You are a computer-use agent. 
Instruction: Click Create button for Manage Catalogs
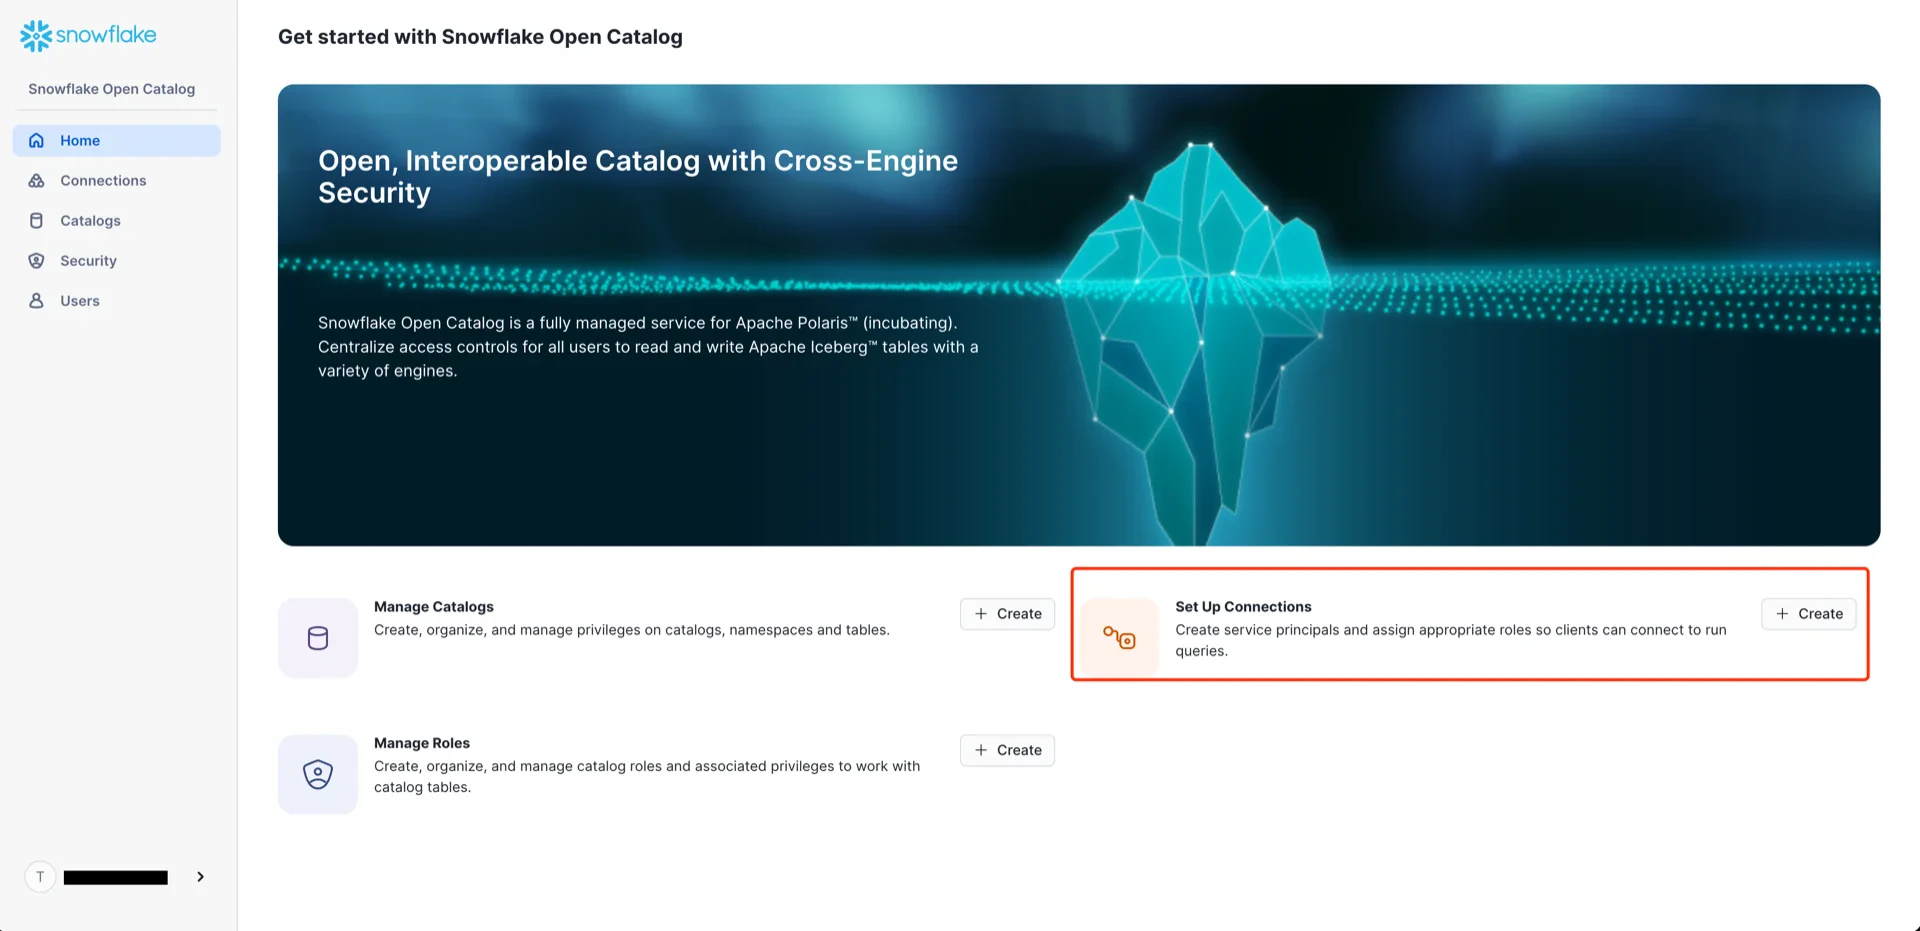click(x=1007, y=614)
